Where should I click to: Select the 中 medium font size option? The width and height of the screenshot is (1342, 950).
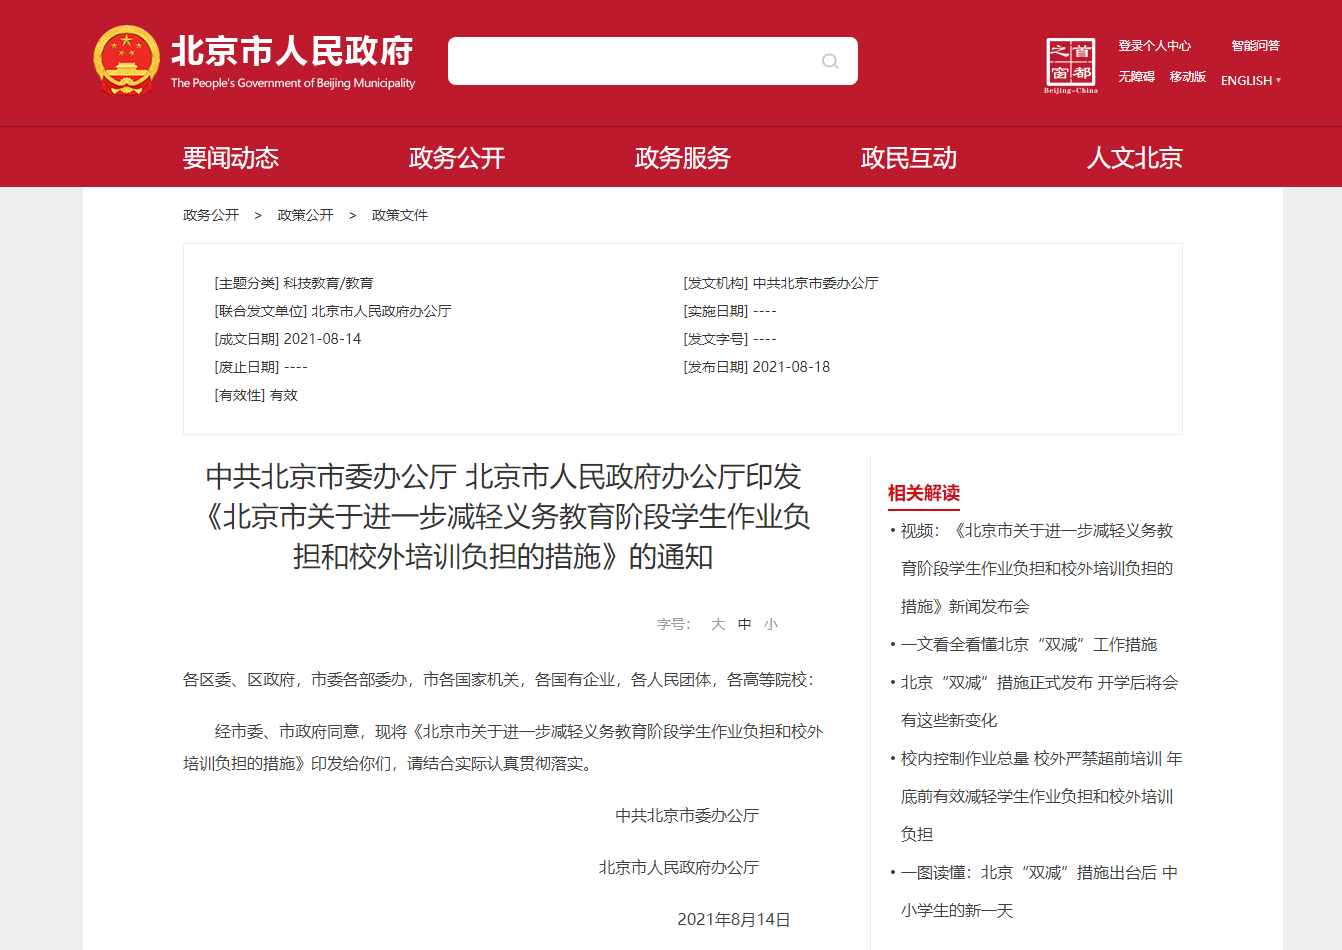coord(745,624)
